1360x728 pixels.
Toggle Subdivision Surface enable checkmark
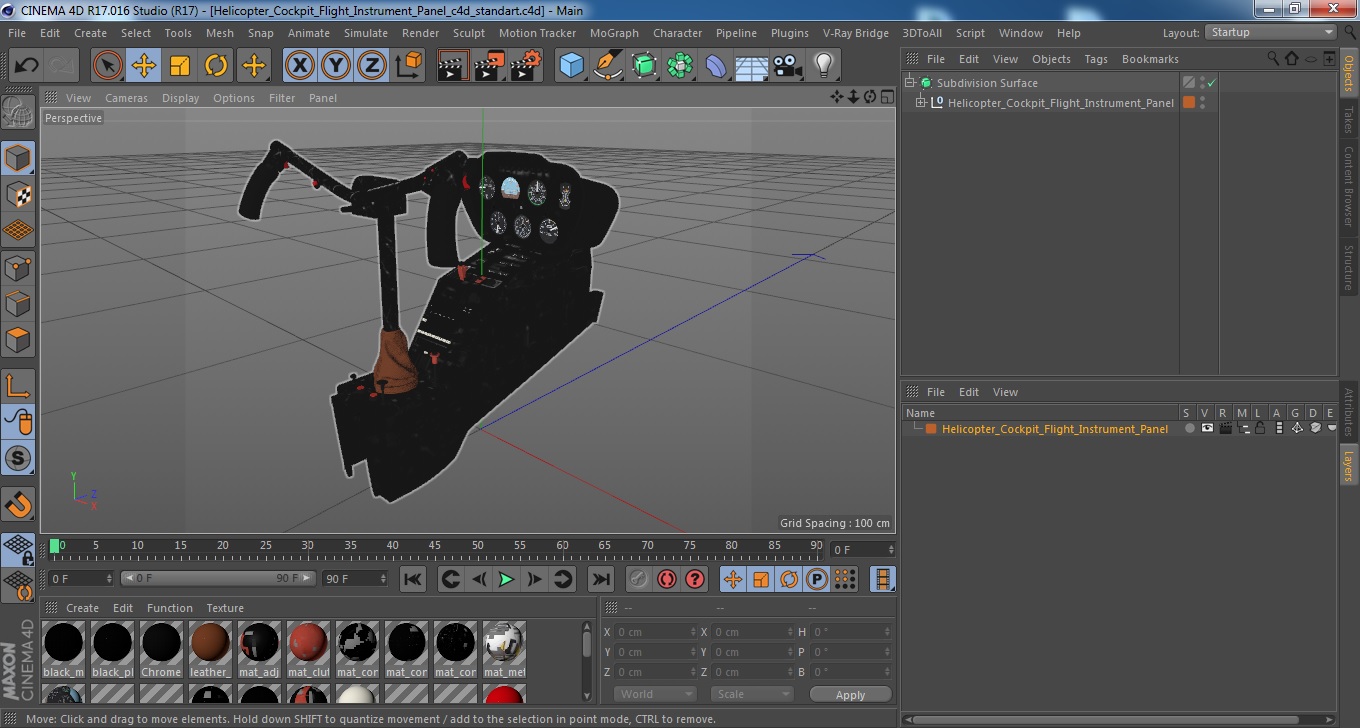point(1211,83)
